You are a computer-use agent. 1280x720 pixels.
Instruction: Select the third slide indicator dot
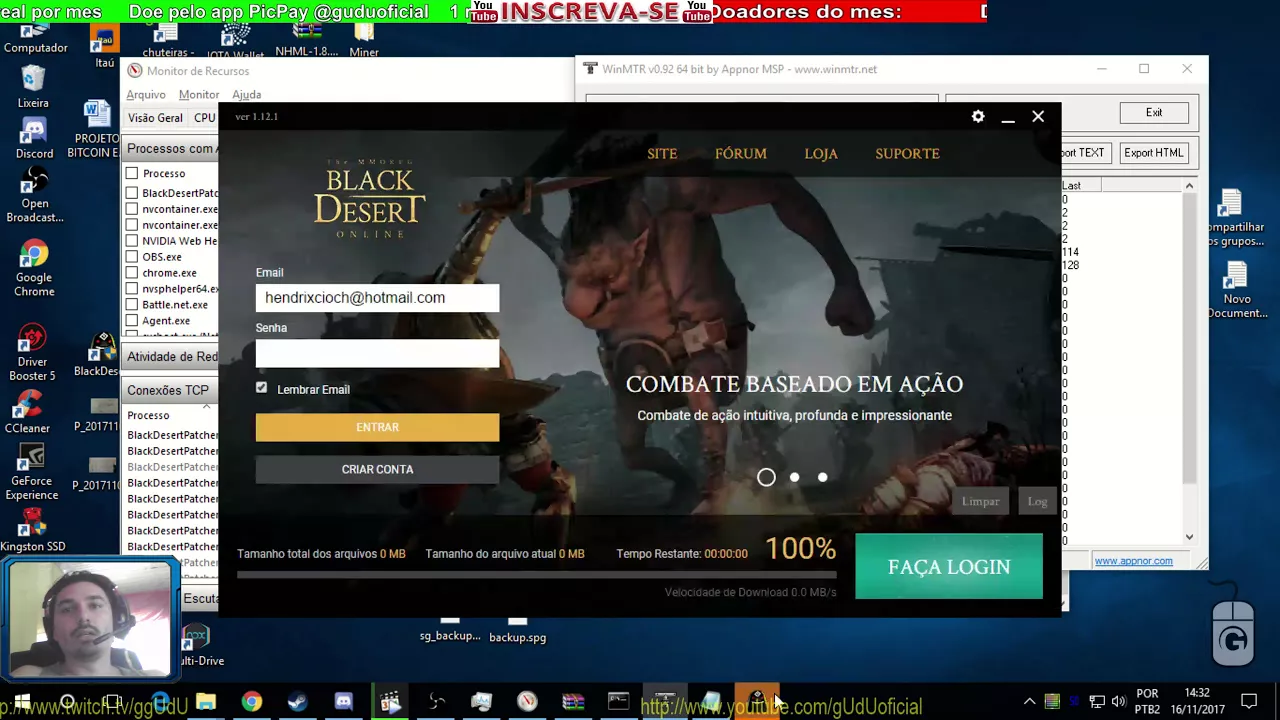pyautogui.click(x=822, y=477)
